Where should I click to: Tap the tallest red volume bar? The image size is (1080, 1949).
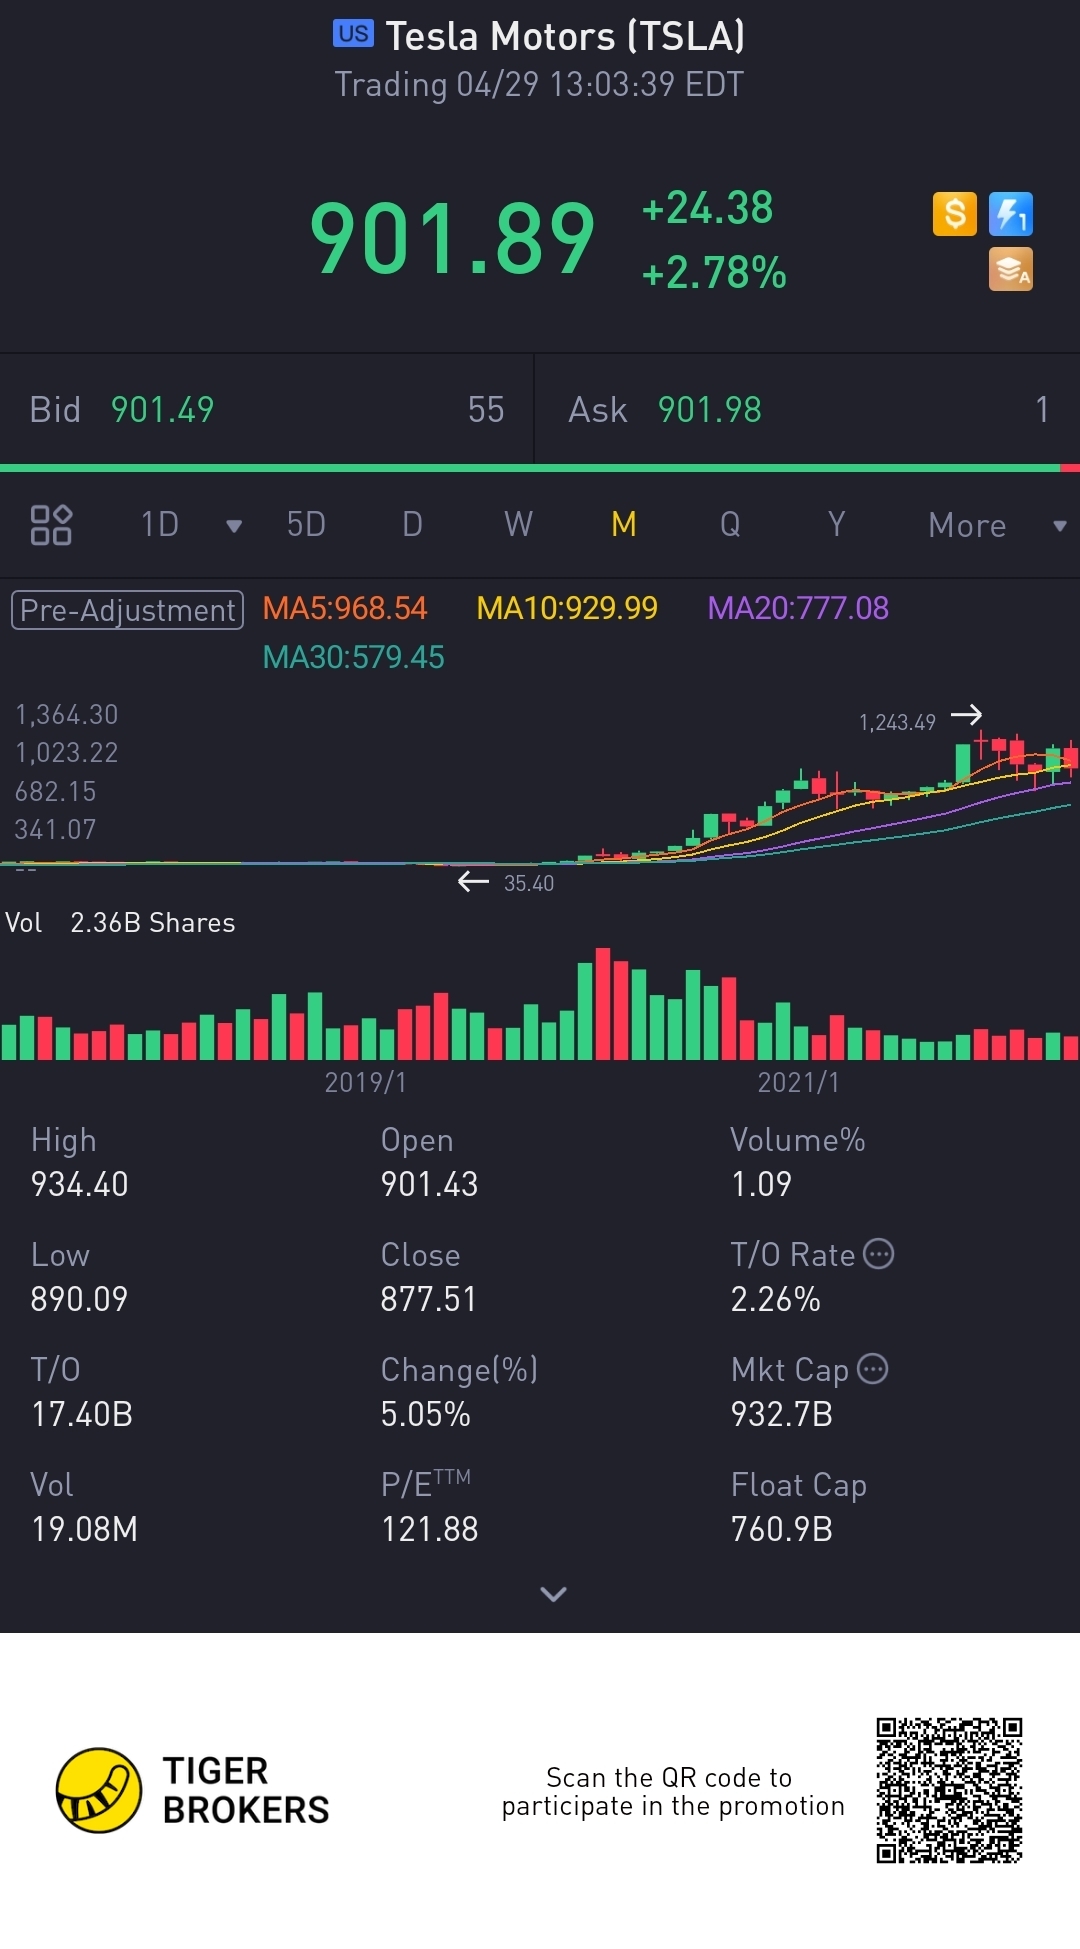click(602, 1003)
